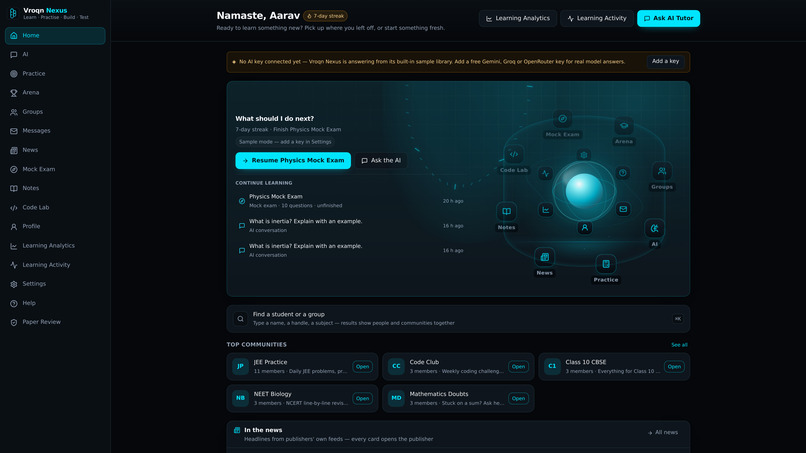The image size is (806, 453).
Task: Click the C1 community avatar
Action: [x=552, y=367]
